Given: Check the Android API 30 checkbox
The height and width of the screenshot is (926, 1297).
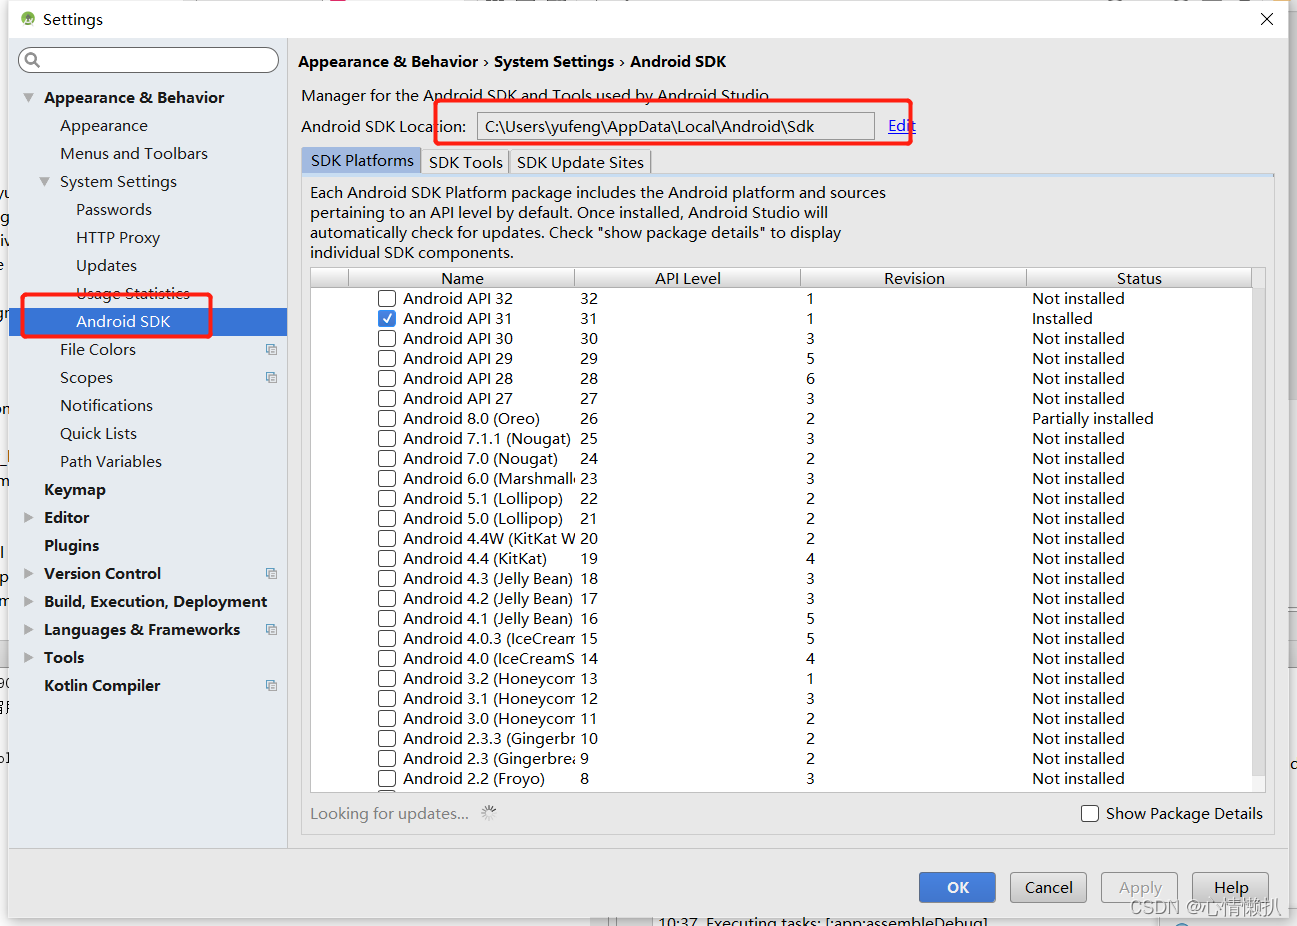Looking at the screenshot, I should pyautogui.click(x=387, y=338).
